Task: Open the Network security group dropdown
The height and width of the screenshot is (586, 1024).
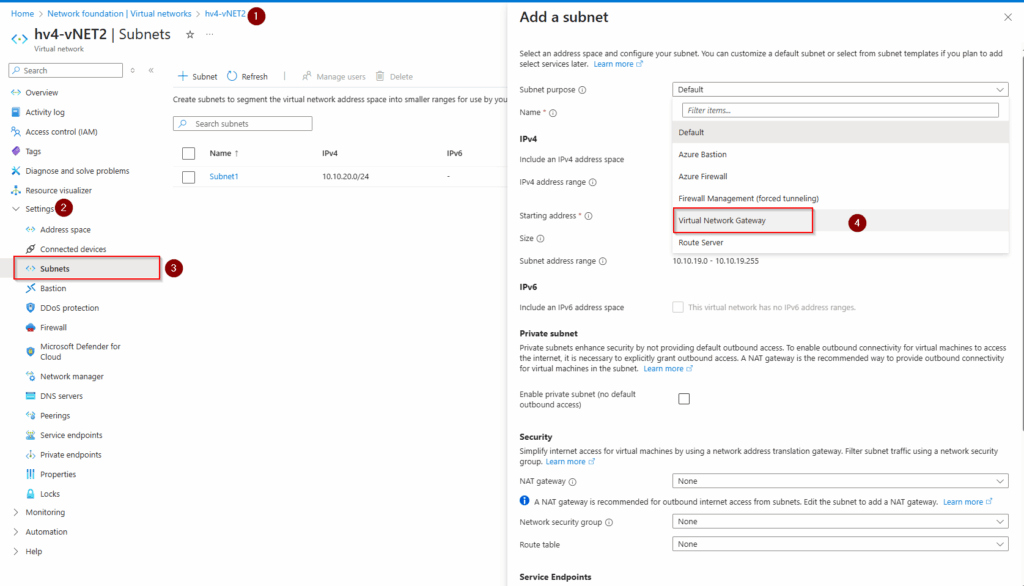Action: pos(840,522)
